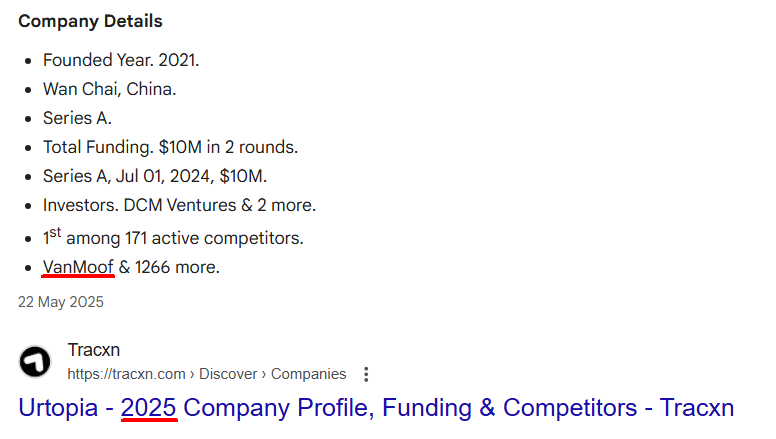Click the underlined 2025 in the title
Screen dimensions: 776x439
(149, 408)
